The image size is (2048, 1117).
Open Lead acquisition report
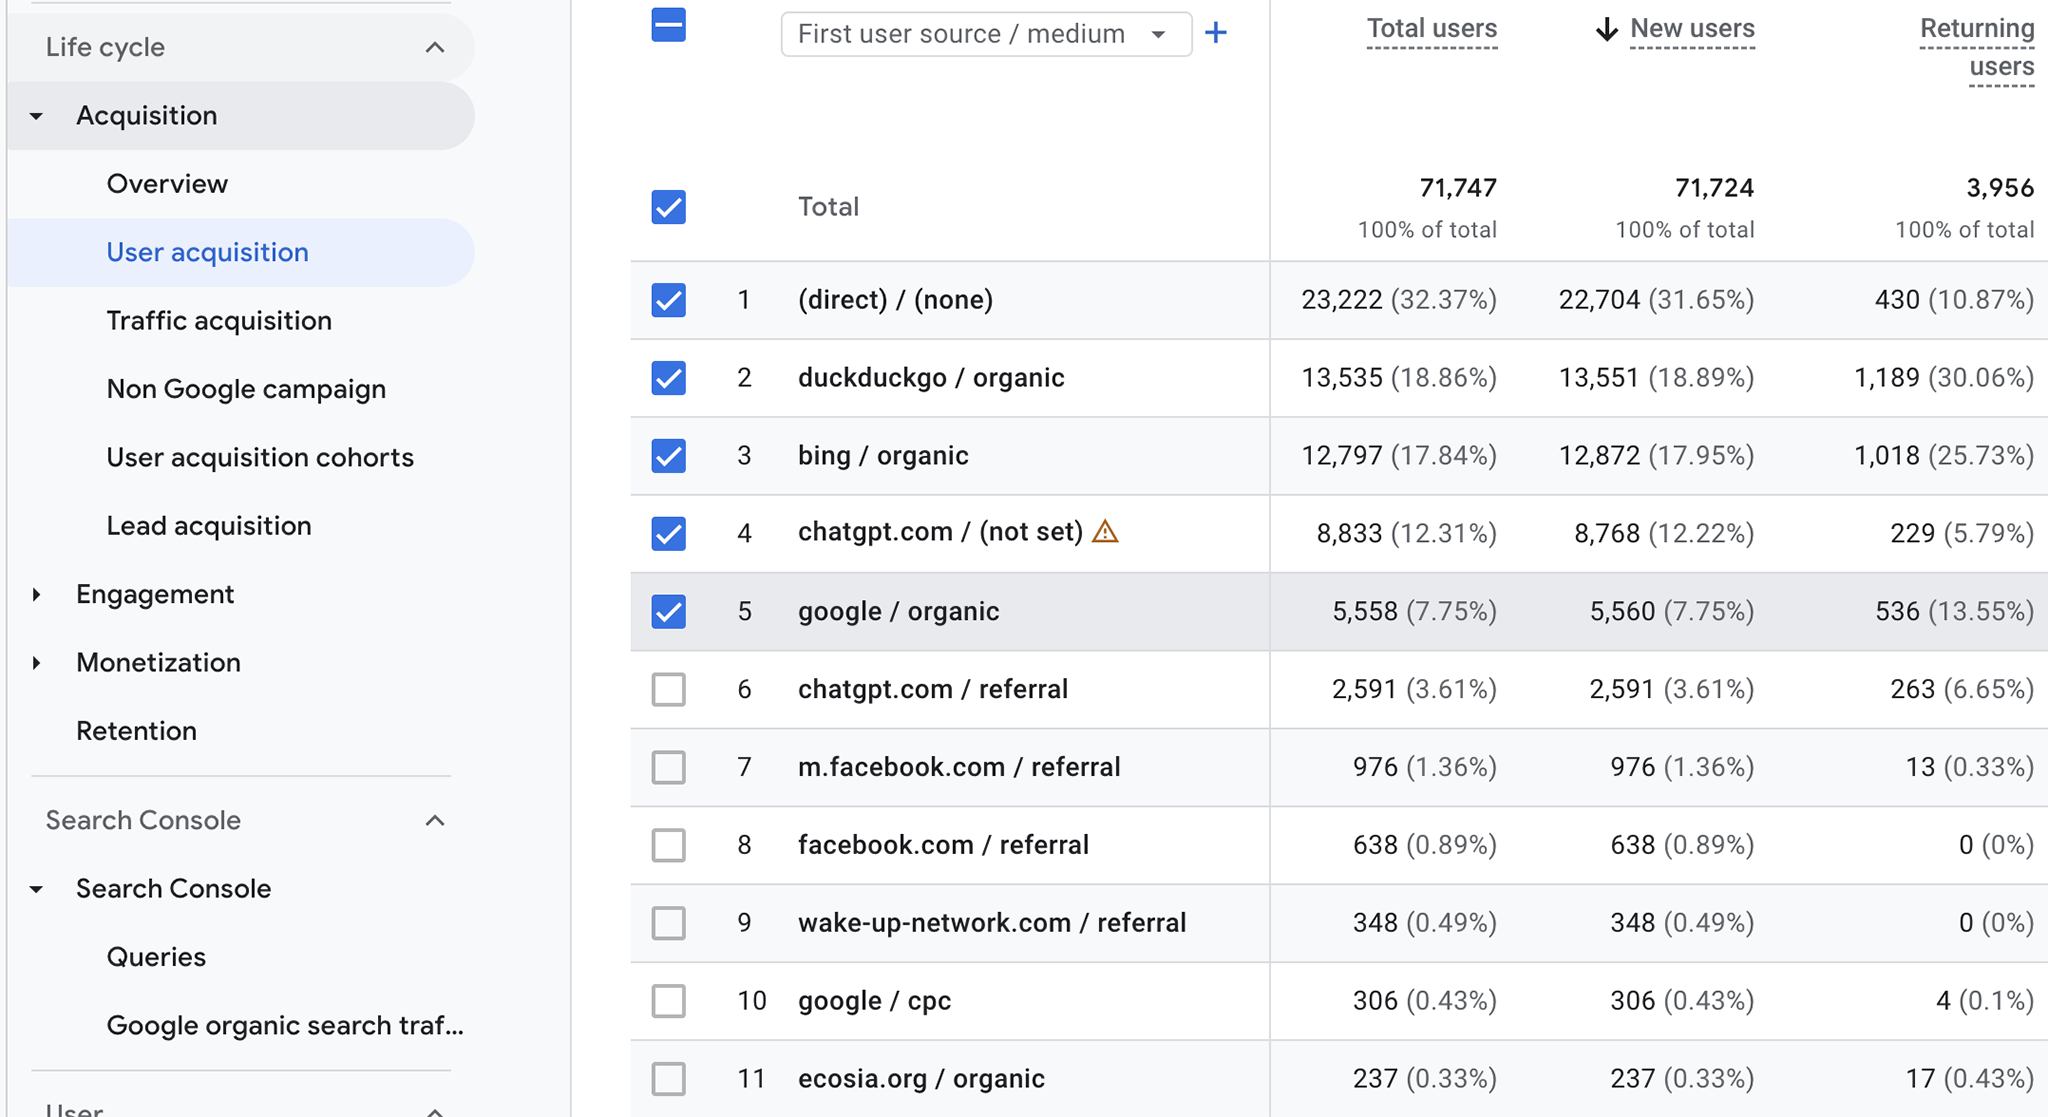tap(209, 526)
